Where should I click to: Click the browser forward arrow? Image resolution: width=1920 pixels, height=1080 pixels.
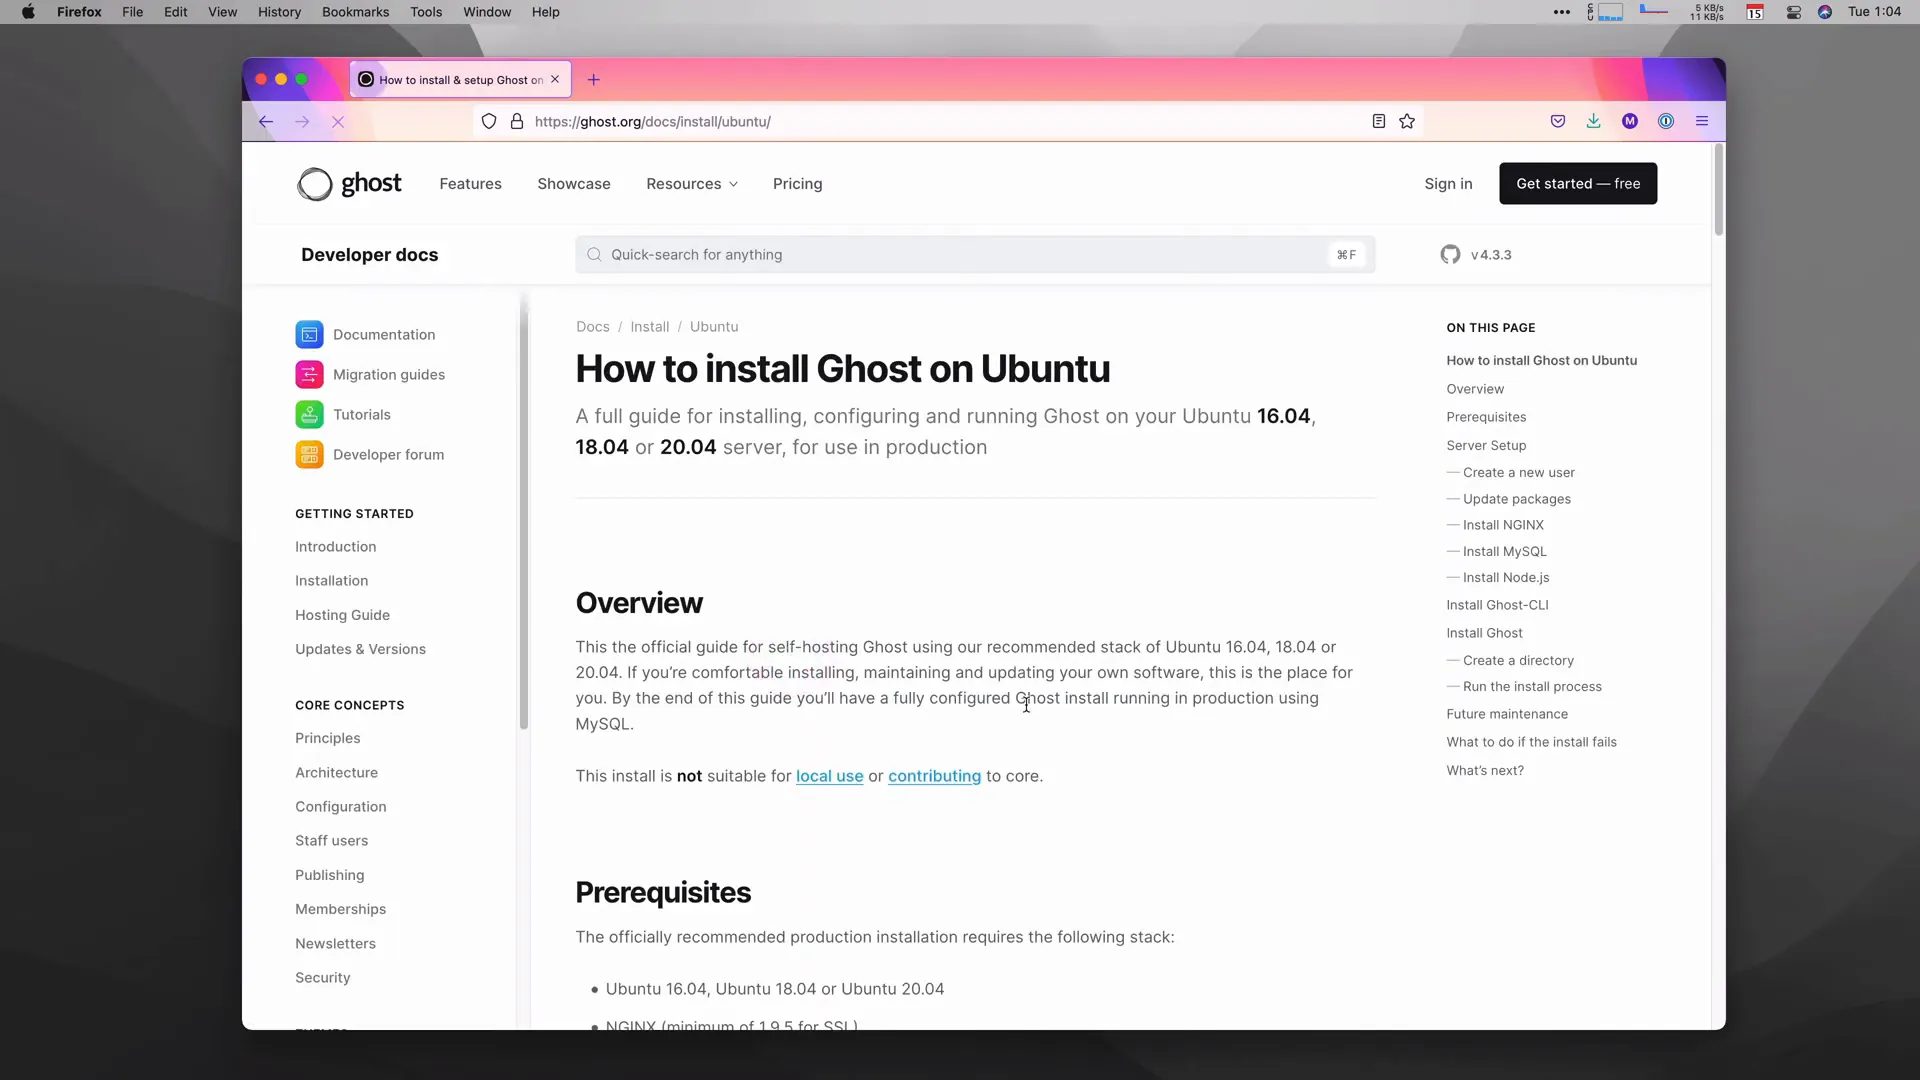pyautogui.click(x=302, y=122)
